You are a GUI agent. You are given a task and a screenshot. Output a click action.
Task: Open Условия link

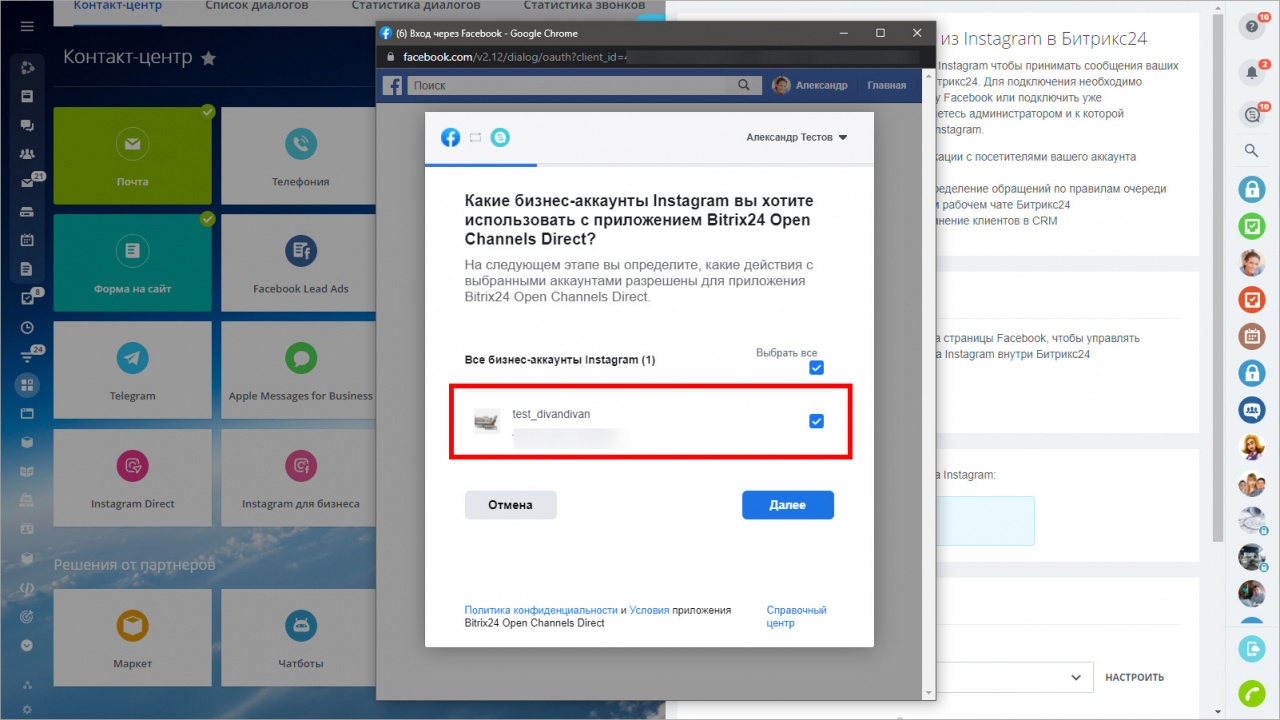coord(649,610)
